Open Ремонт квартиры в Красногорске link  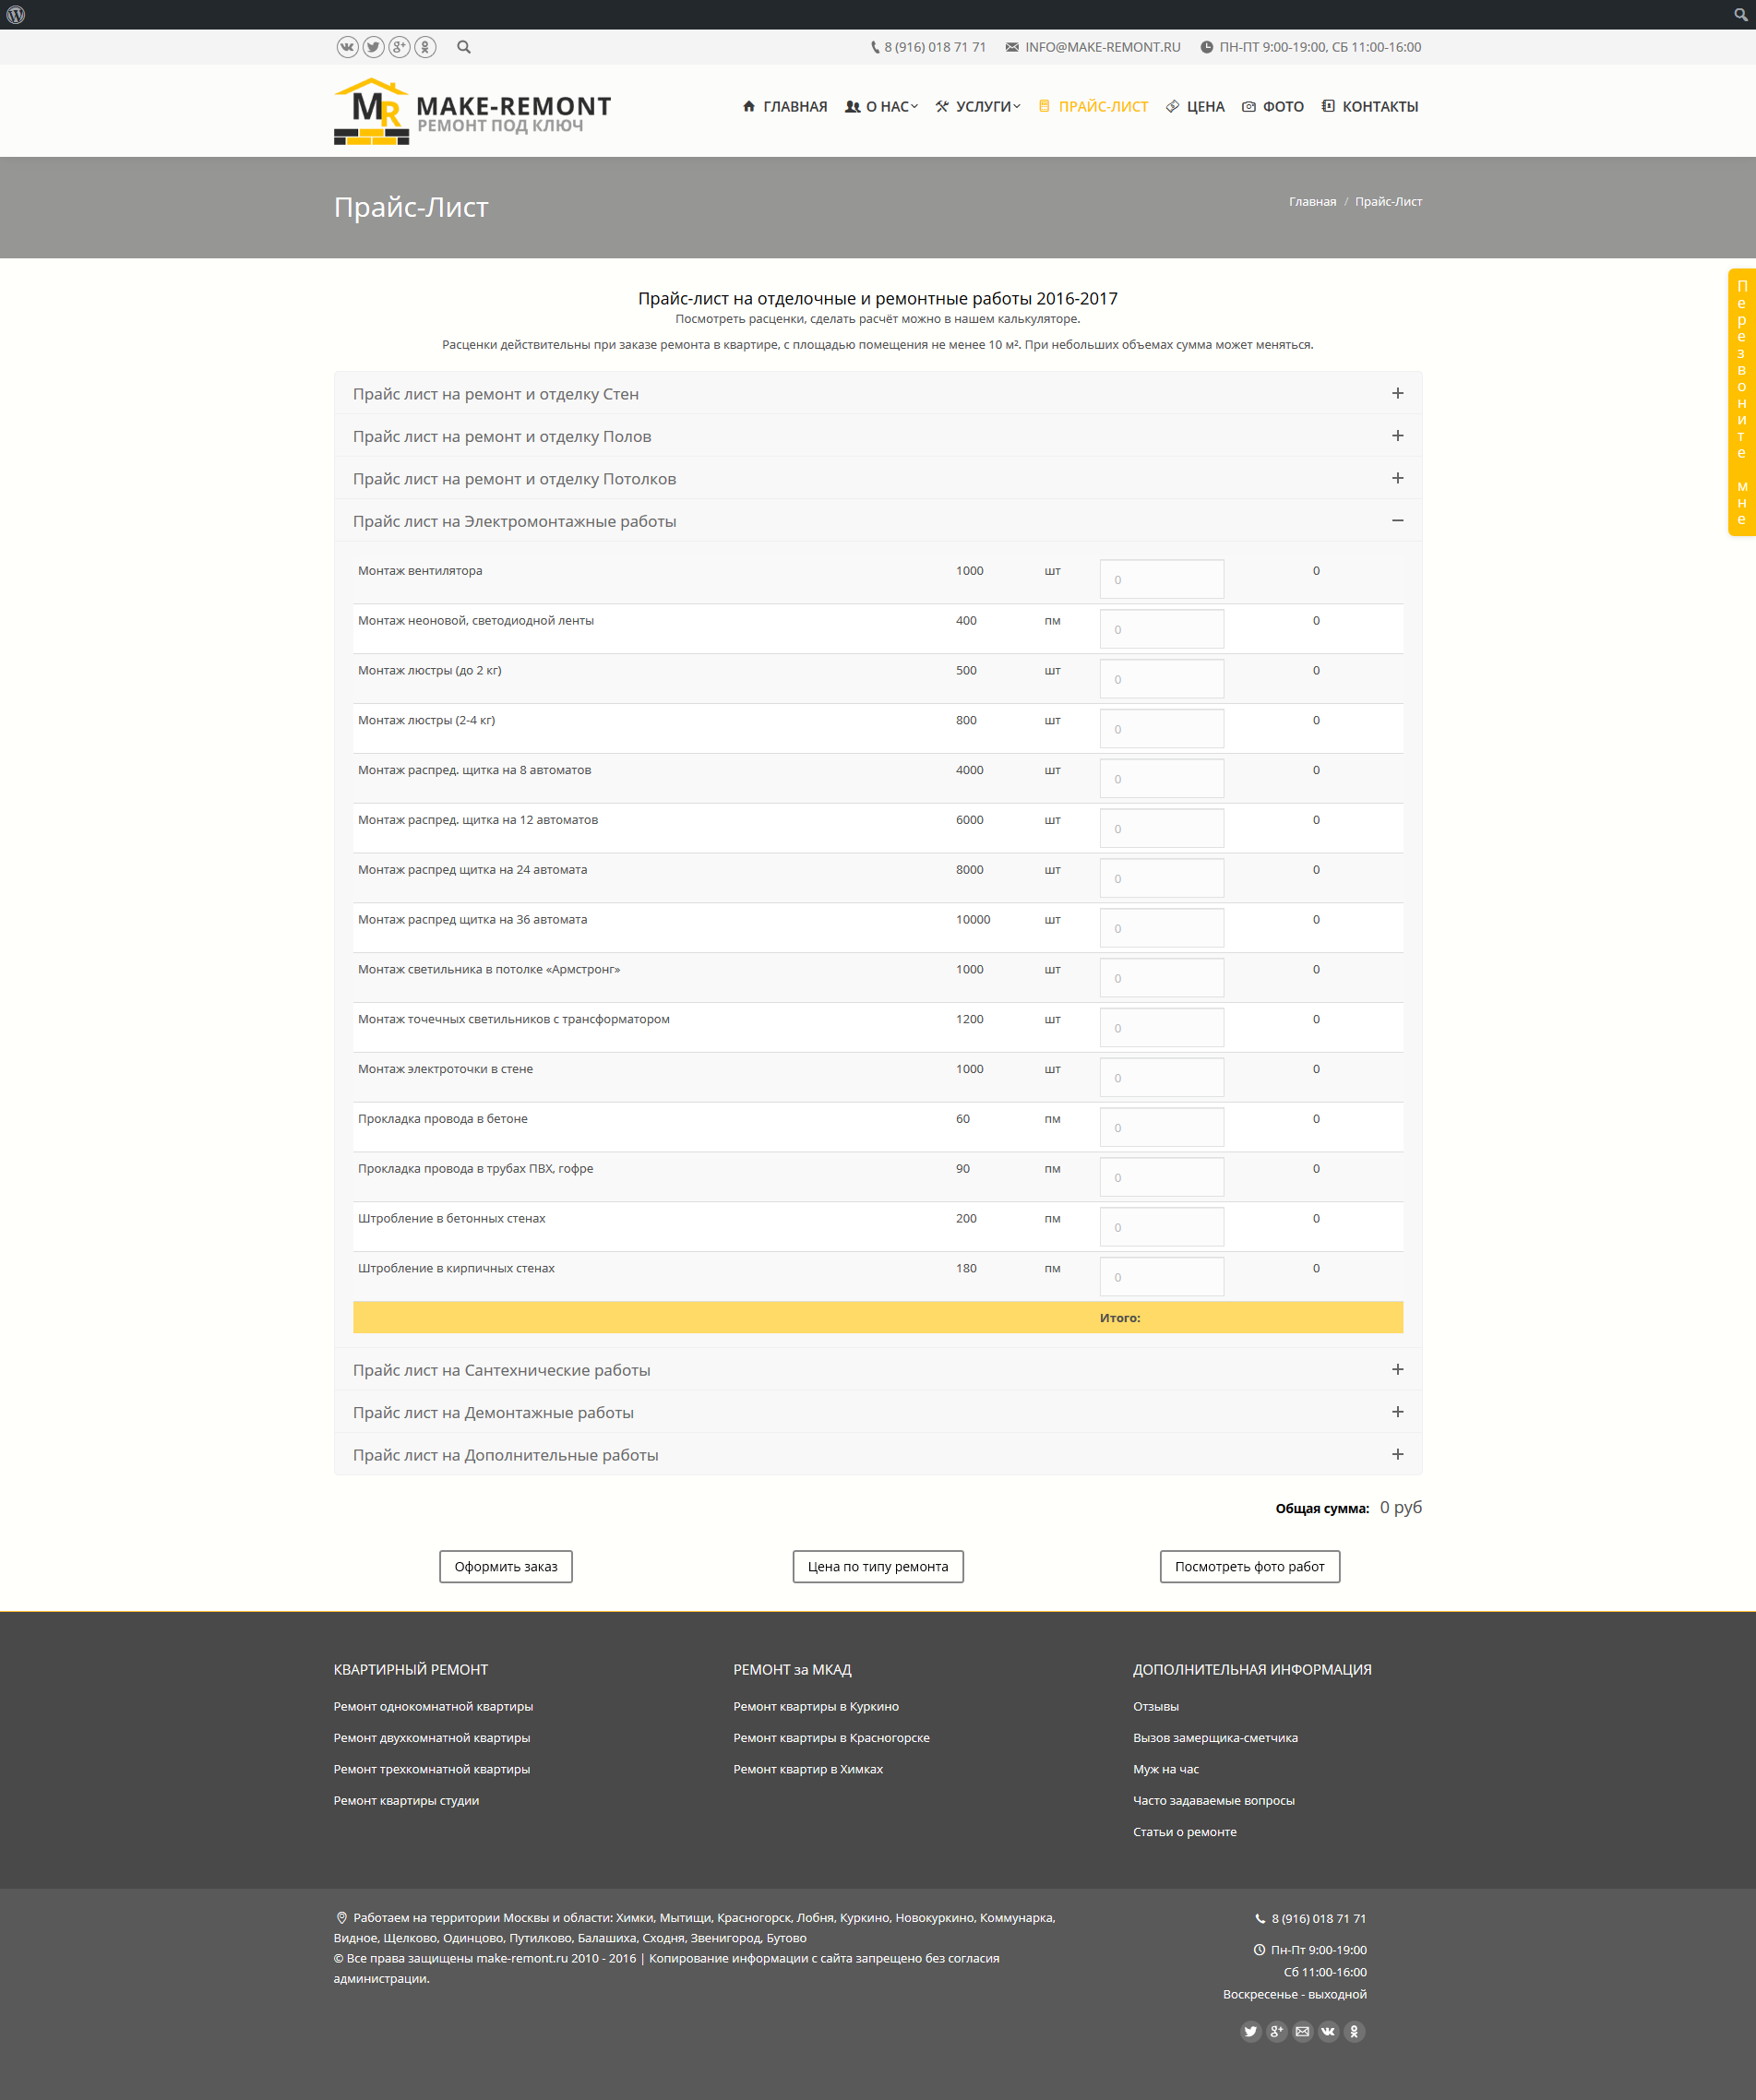click(x=831, y=1737)
